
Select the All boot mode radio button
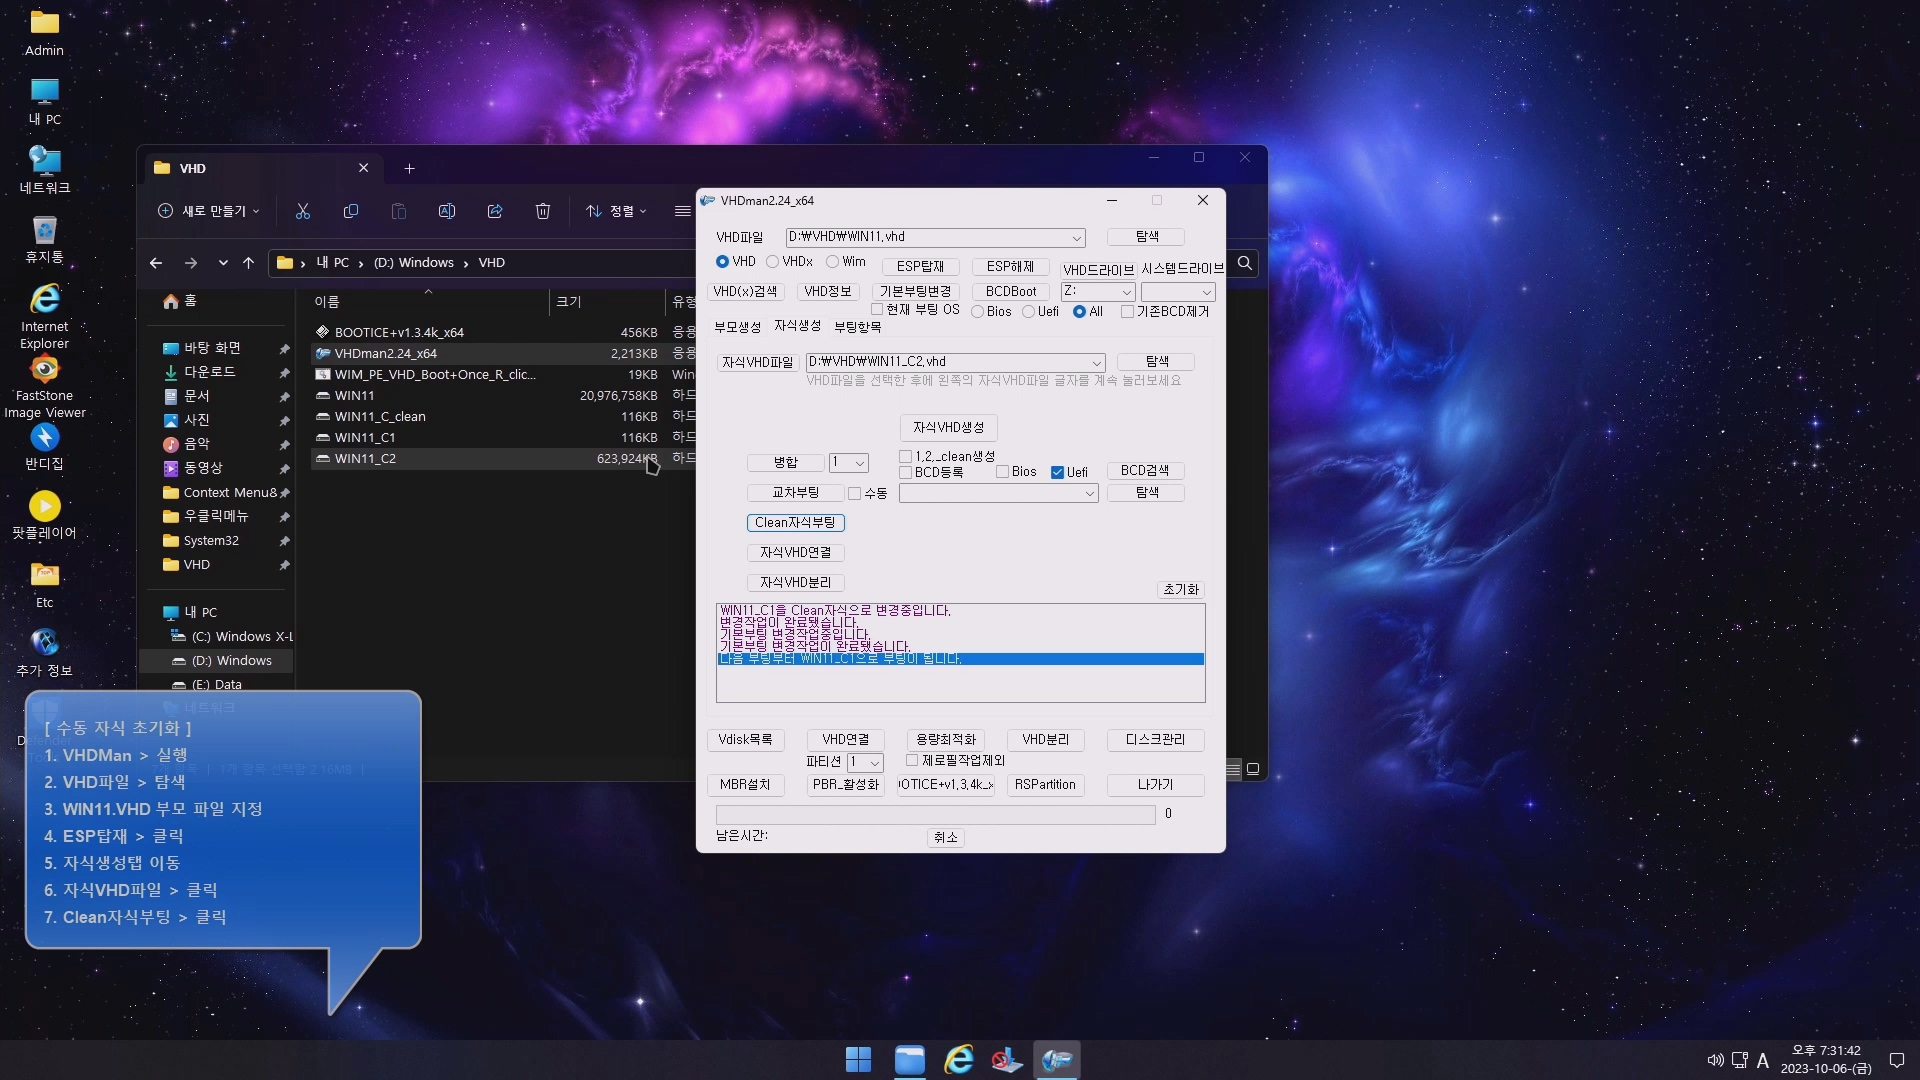click(1079, 312)
